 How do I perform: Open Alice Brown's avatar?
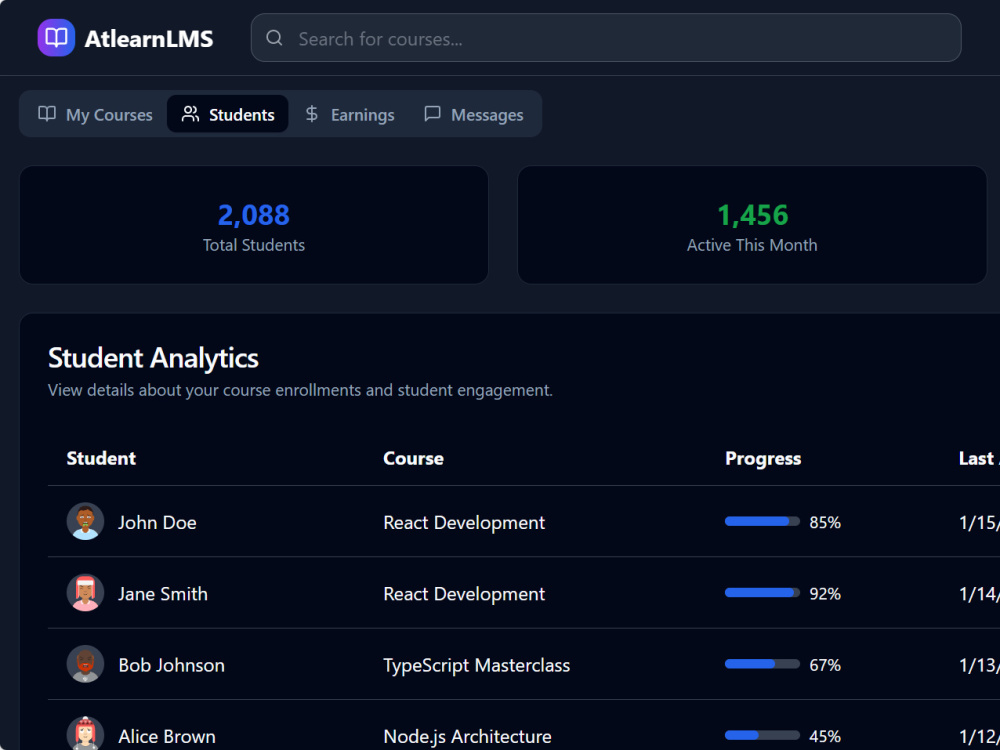tap(85, 733)
